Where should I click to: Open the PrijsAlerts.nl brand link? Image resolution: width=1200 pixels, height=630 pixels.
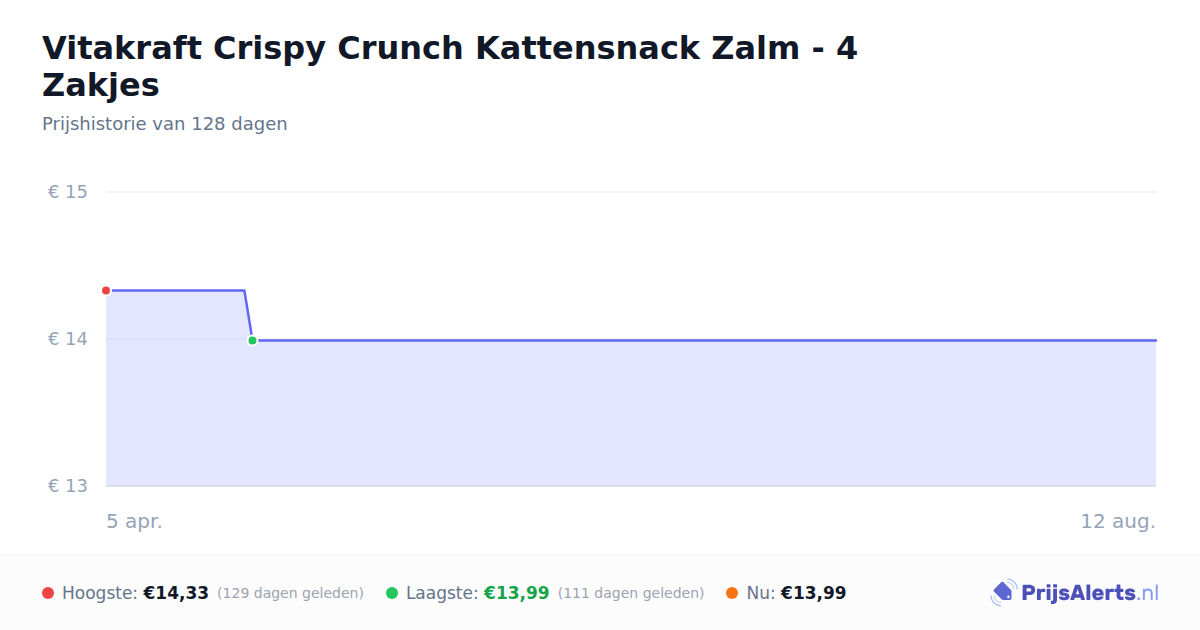click(1074, 593)
